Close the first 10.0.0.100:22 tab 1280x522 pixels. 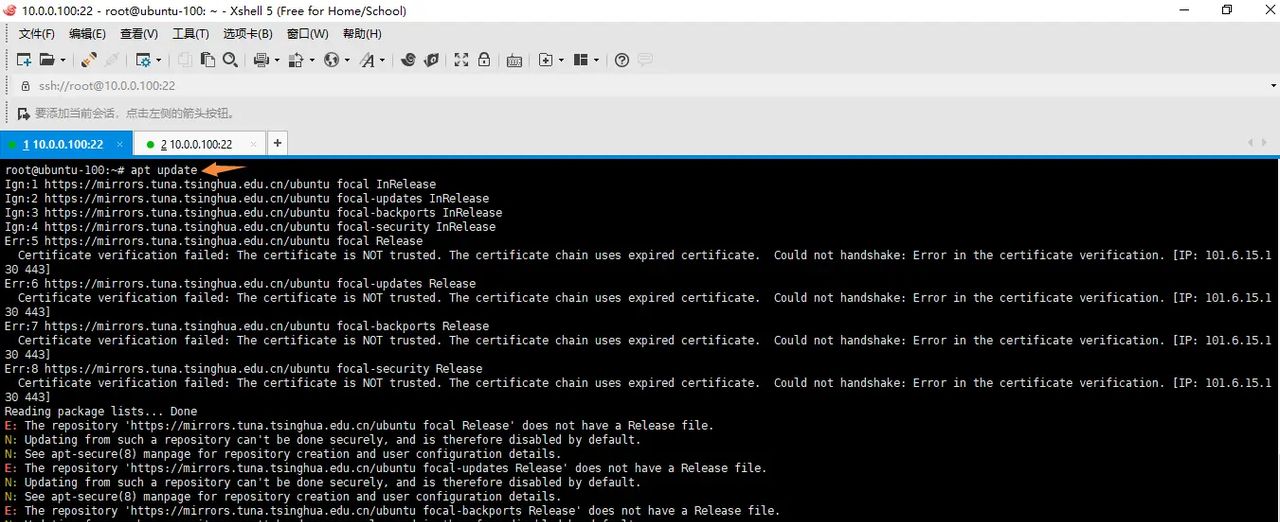120,144
